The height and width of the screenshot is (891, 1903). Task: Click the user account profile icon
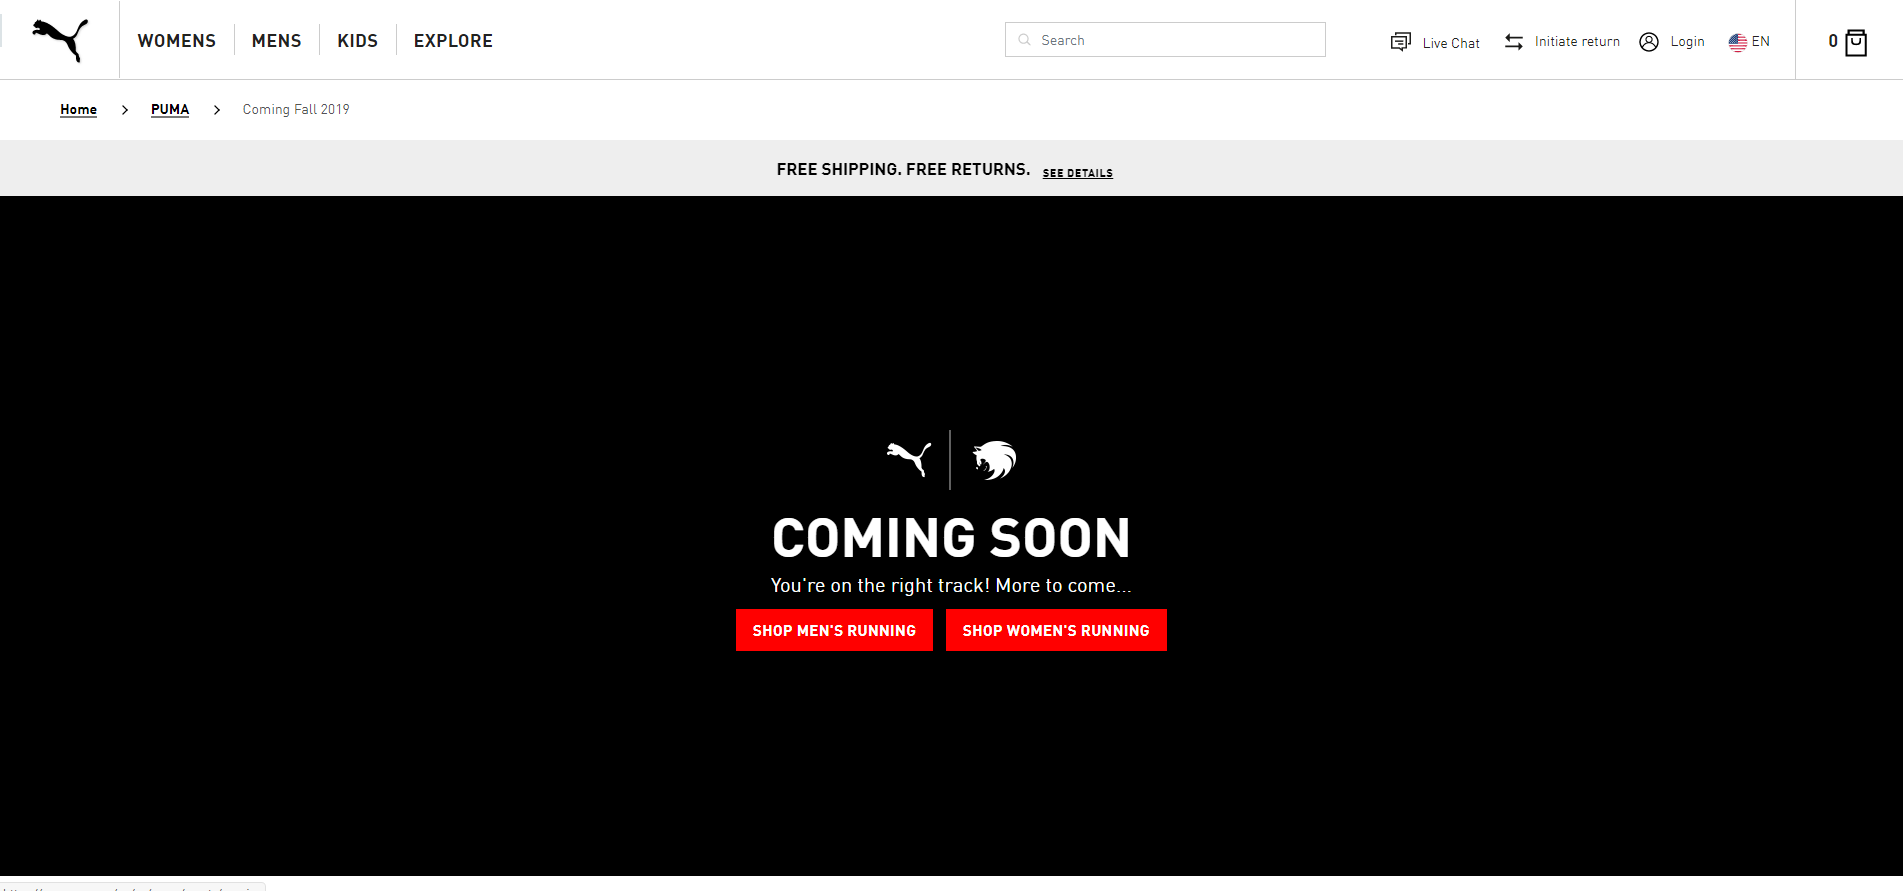pyautogui.click(x=1649, y=42)
